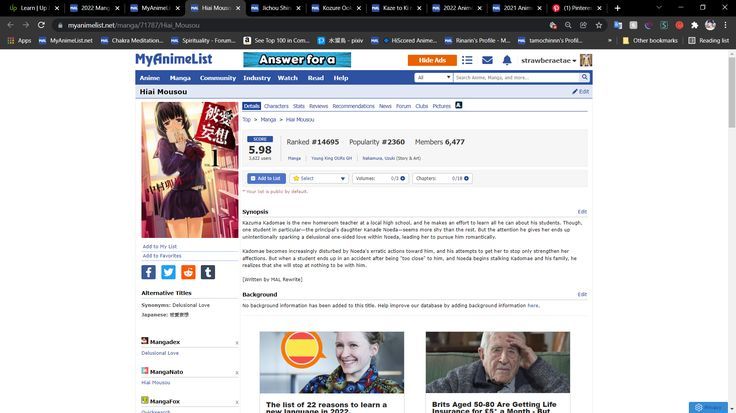The height and width of the screenshot is (413, 736).
Task: Open the score Select dropdown
Action: [x=319, y=178]
